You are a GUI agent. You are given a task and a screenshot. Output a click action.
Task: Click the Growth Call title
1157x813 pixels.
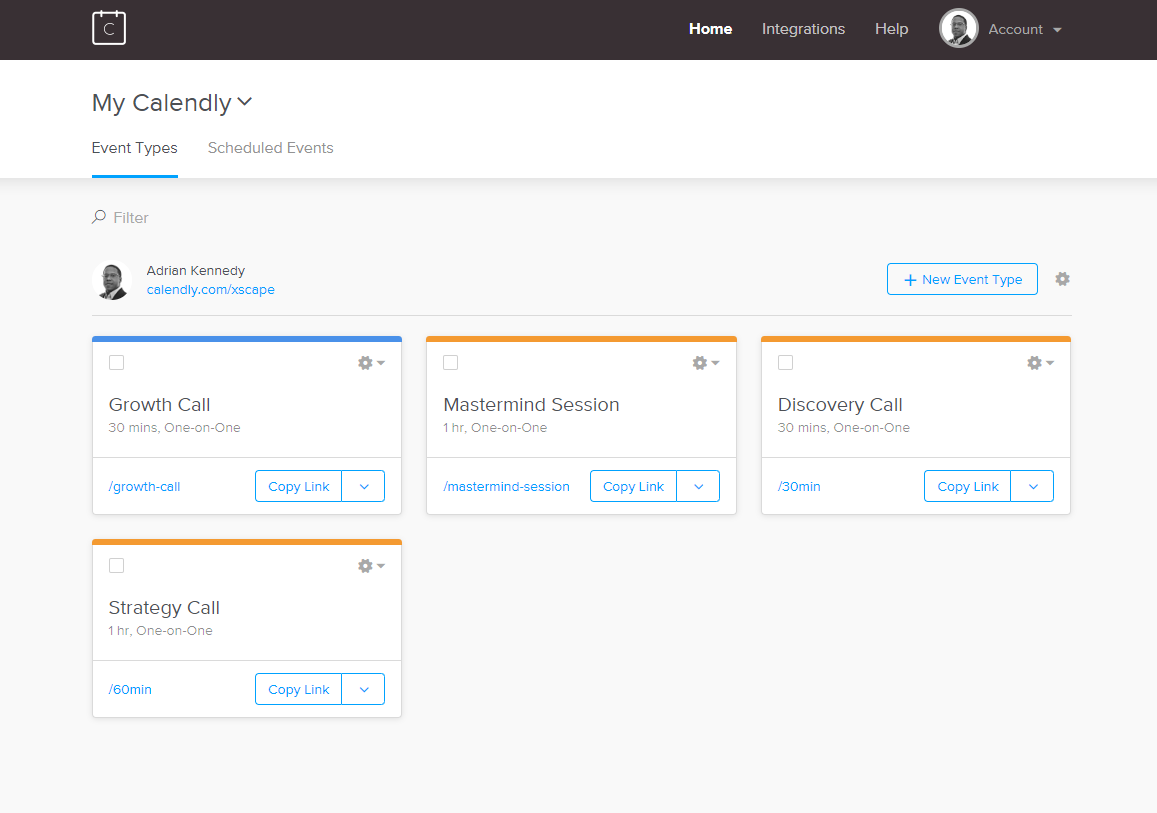[159, 404]
